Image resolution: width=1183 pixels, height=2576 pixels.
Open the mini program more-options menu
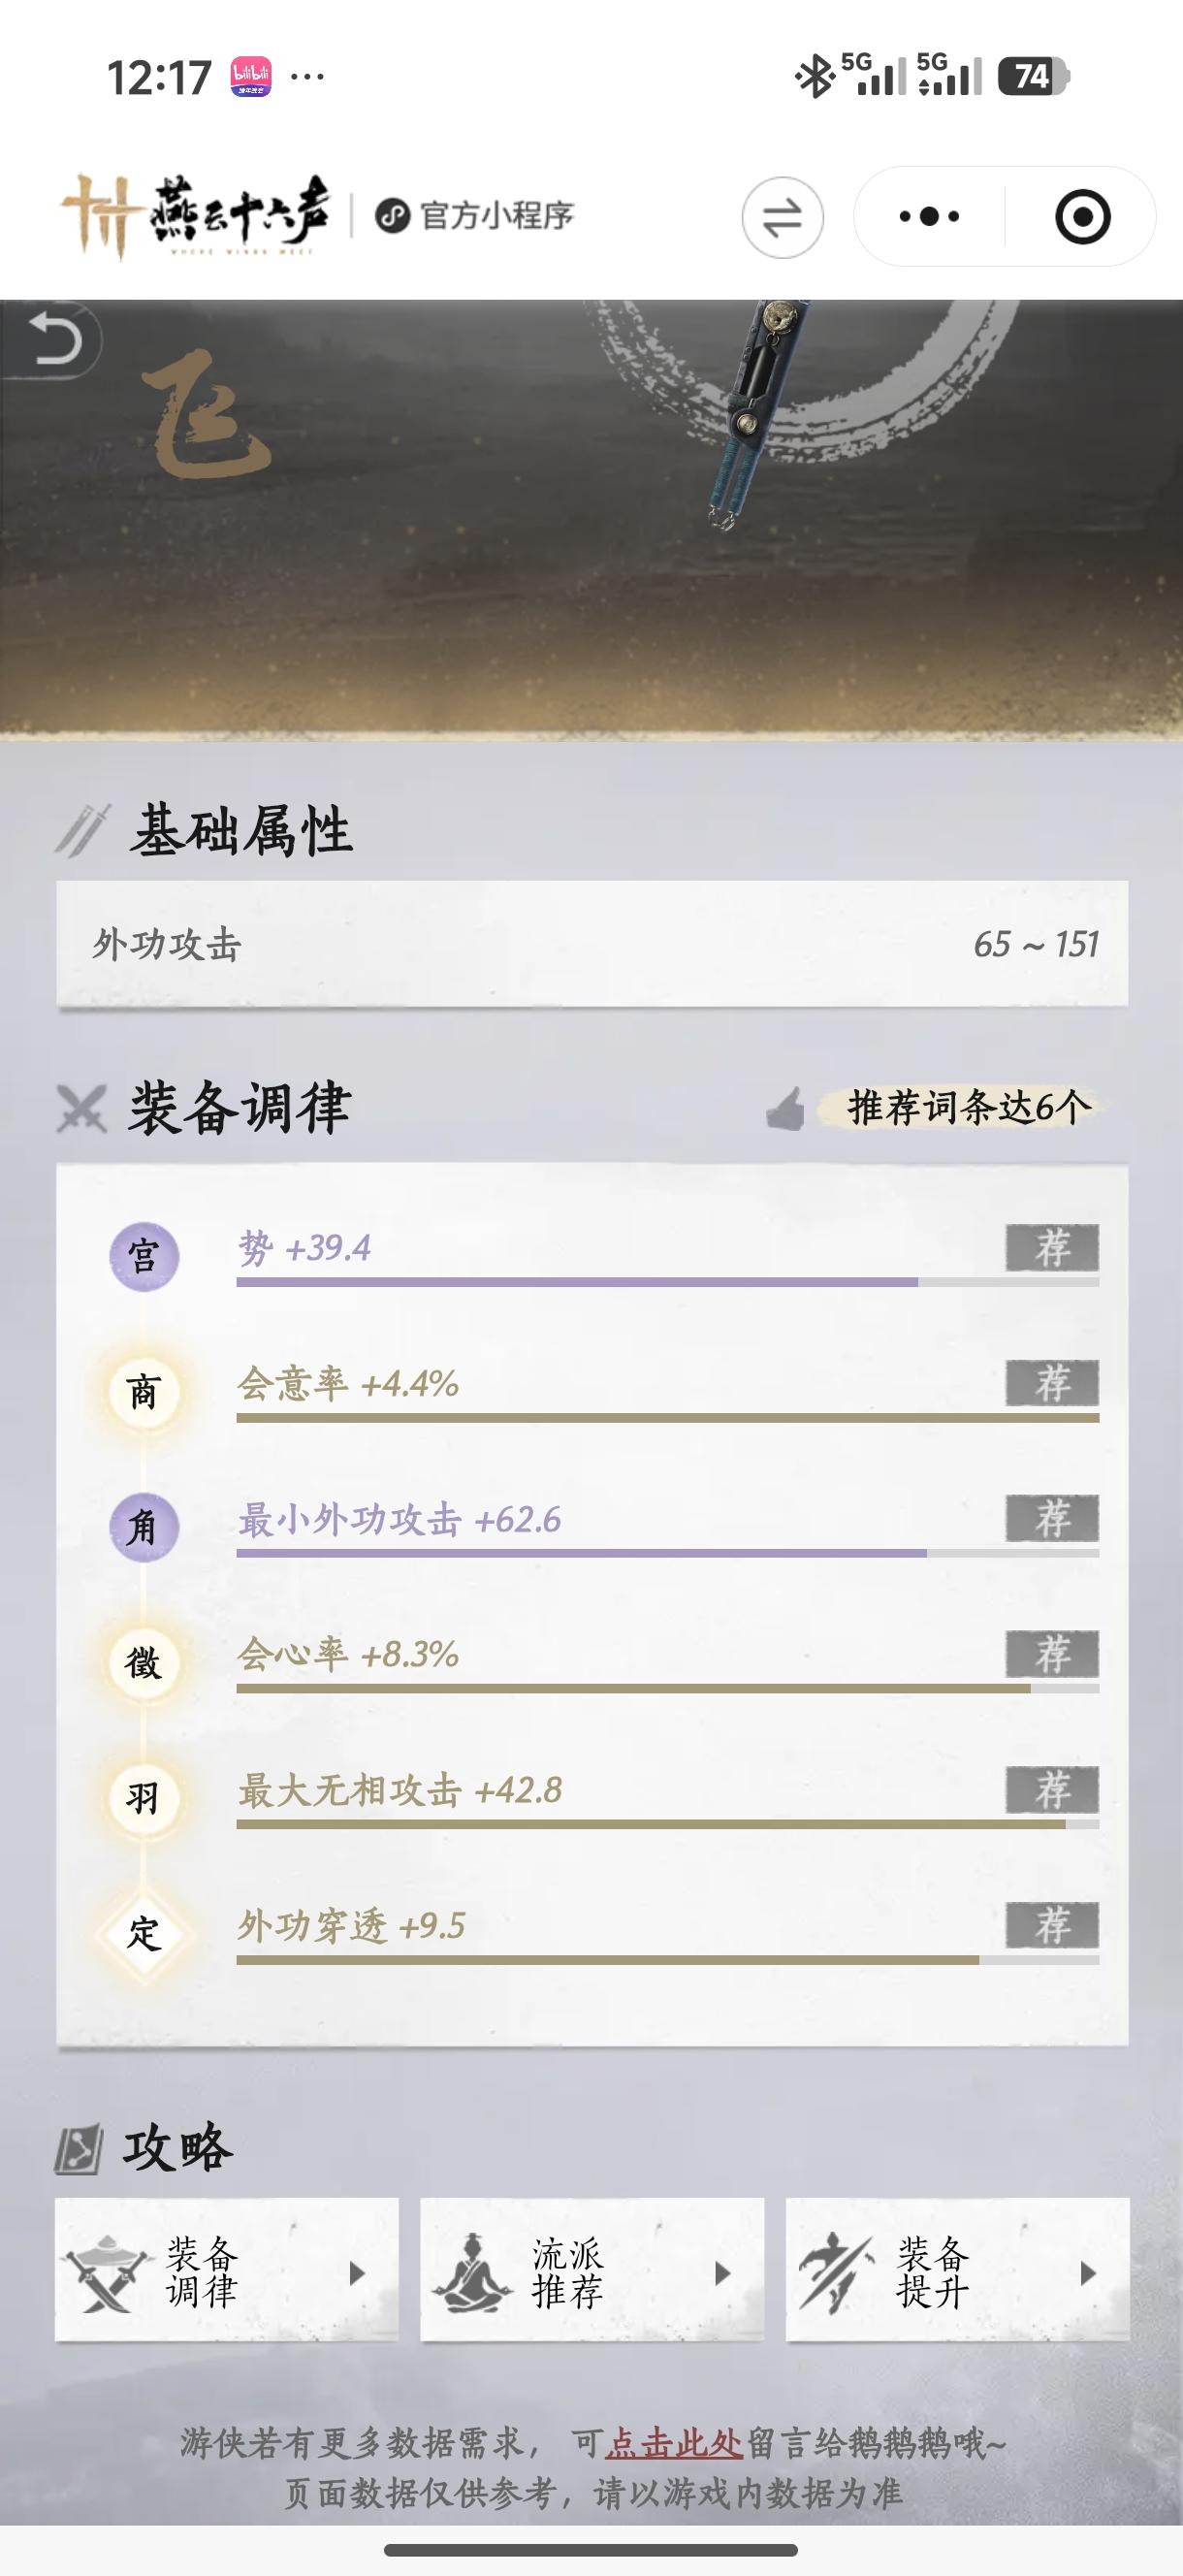point(929,216)
